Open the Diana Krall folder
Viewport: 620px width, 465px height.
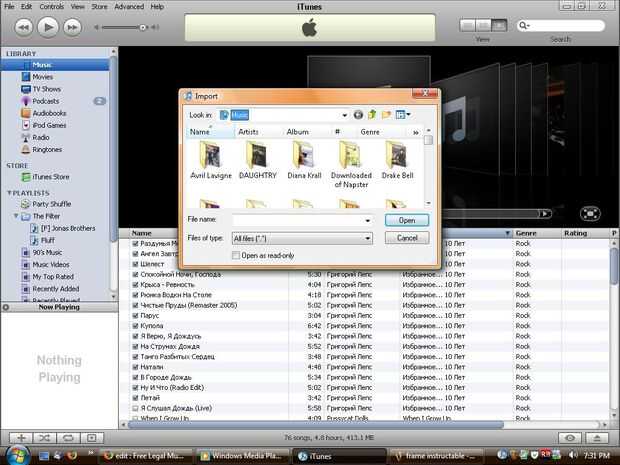(x=304, y=161)
